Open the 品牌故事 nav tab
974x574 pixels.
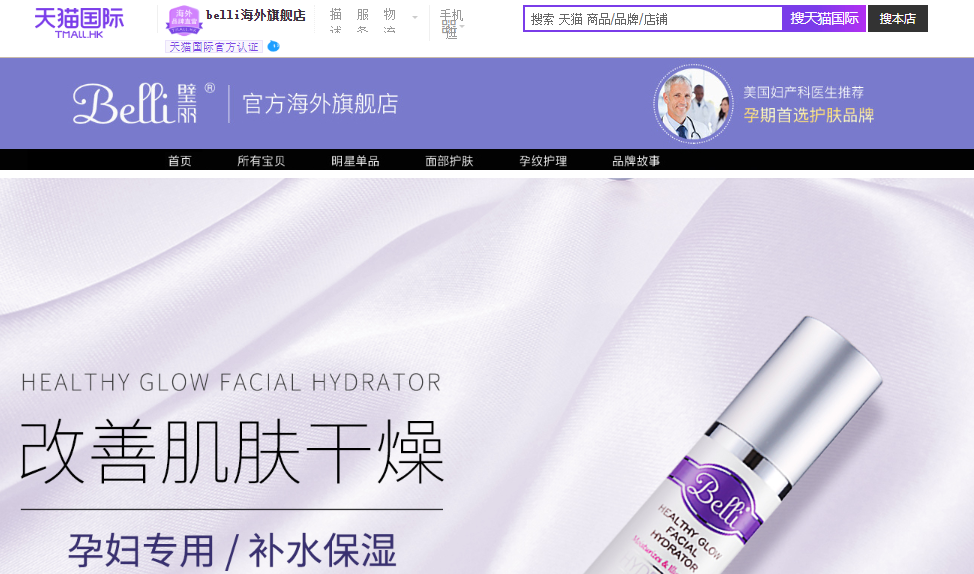(x=636, y=161)
